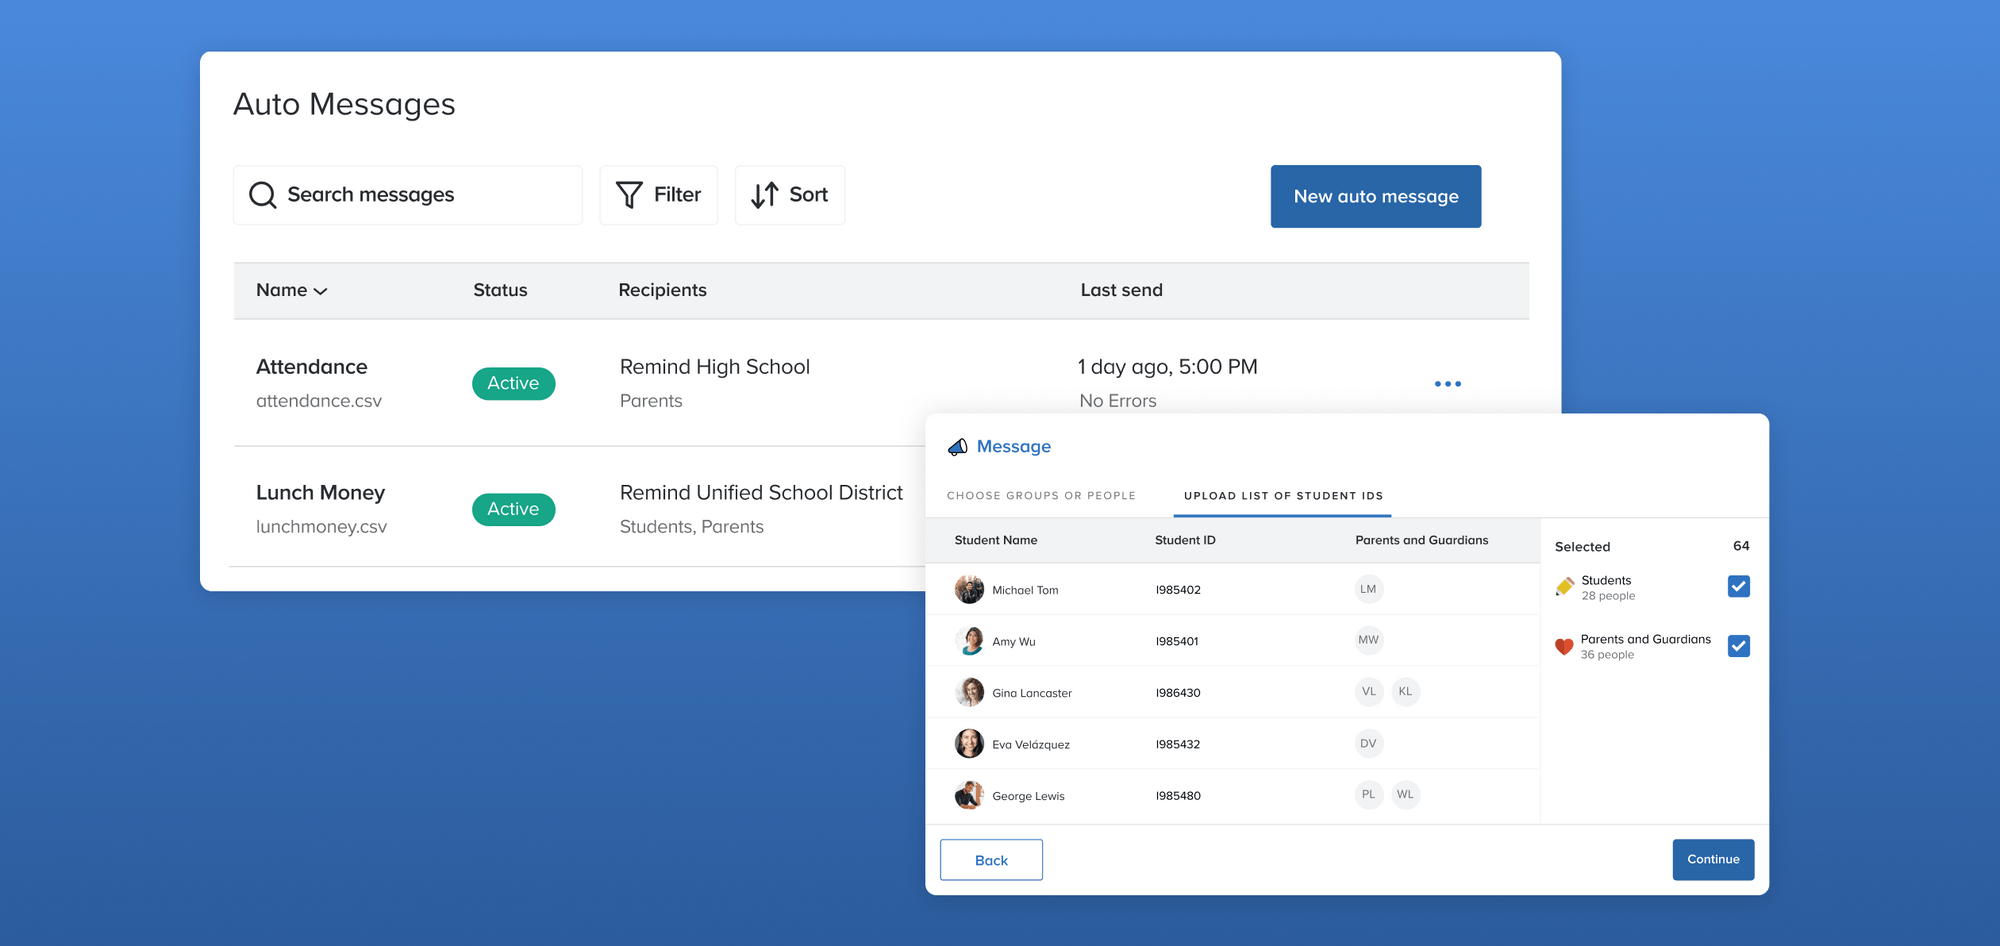Click the megaphone icon beside Message

[x=958, y=446]
